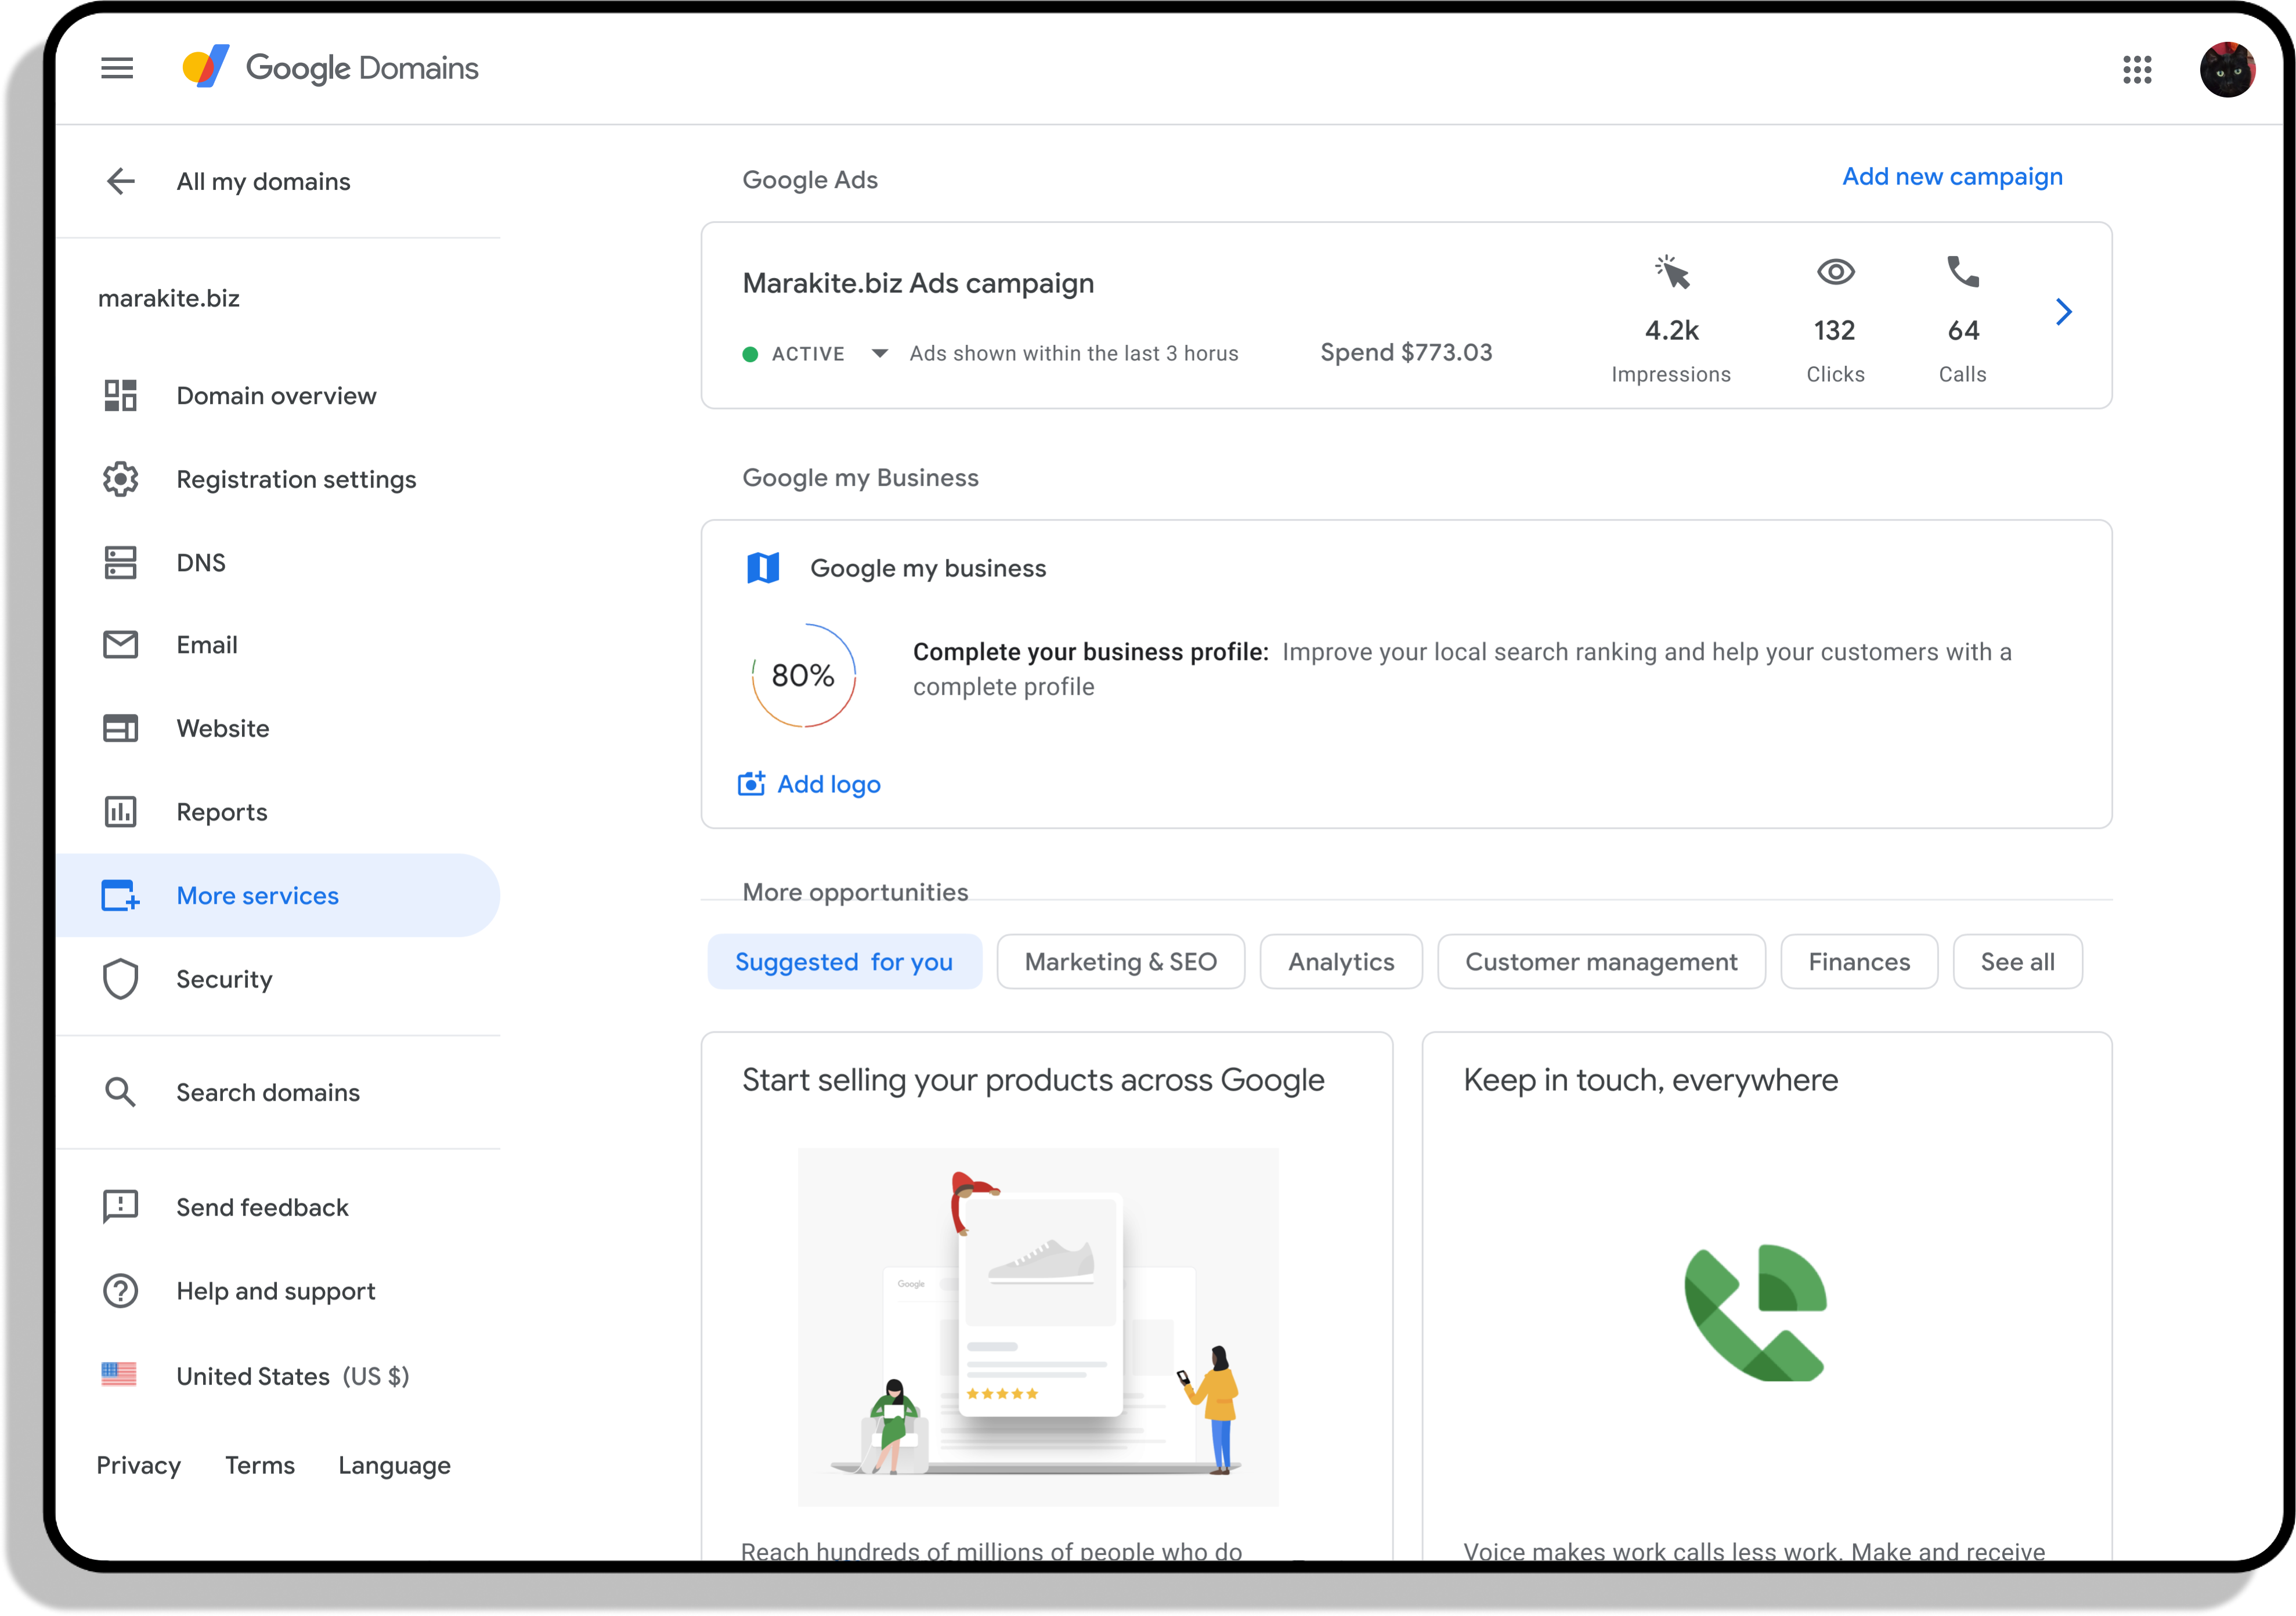Open the Language link

pos(394,1466)
